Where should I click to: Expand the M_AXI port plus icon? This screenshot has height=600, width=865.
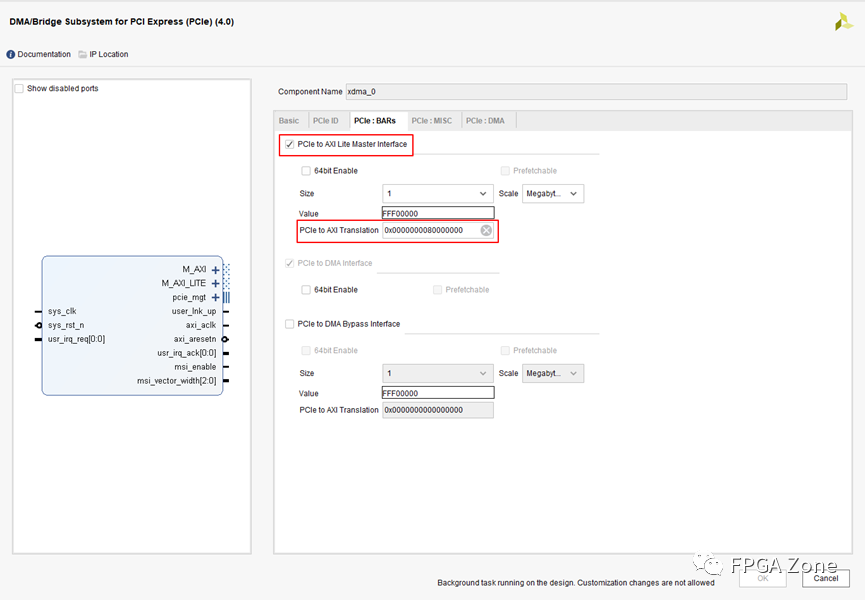[x=216, y=270]
